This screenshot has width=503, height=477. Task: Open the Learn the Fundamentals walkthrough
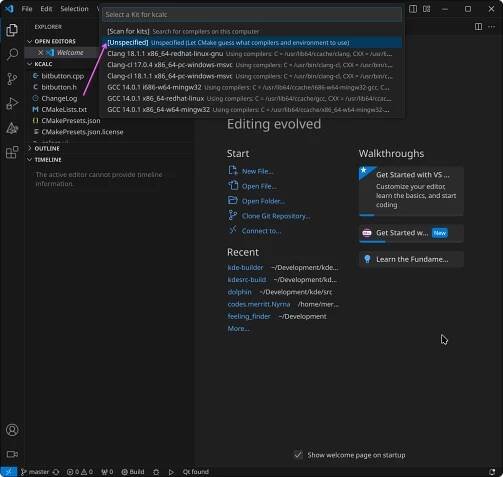411,259
